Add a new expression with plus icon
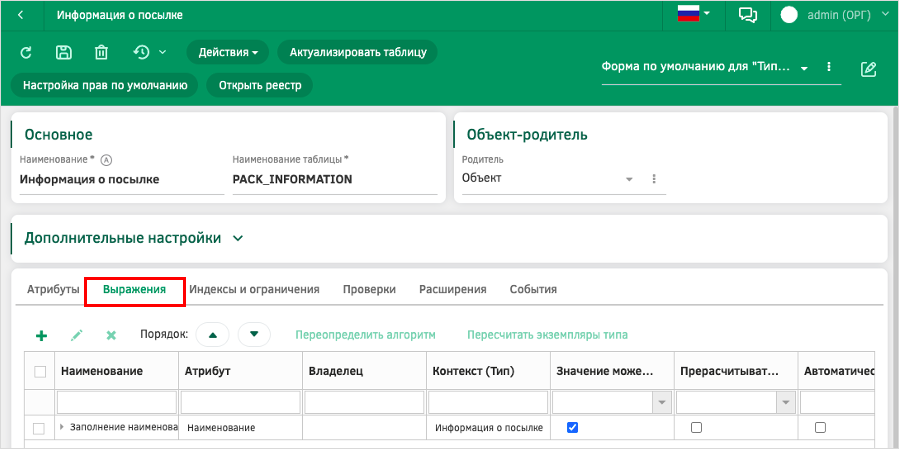 41,335
